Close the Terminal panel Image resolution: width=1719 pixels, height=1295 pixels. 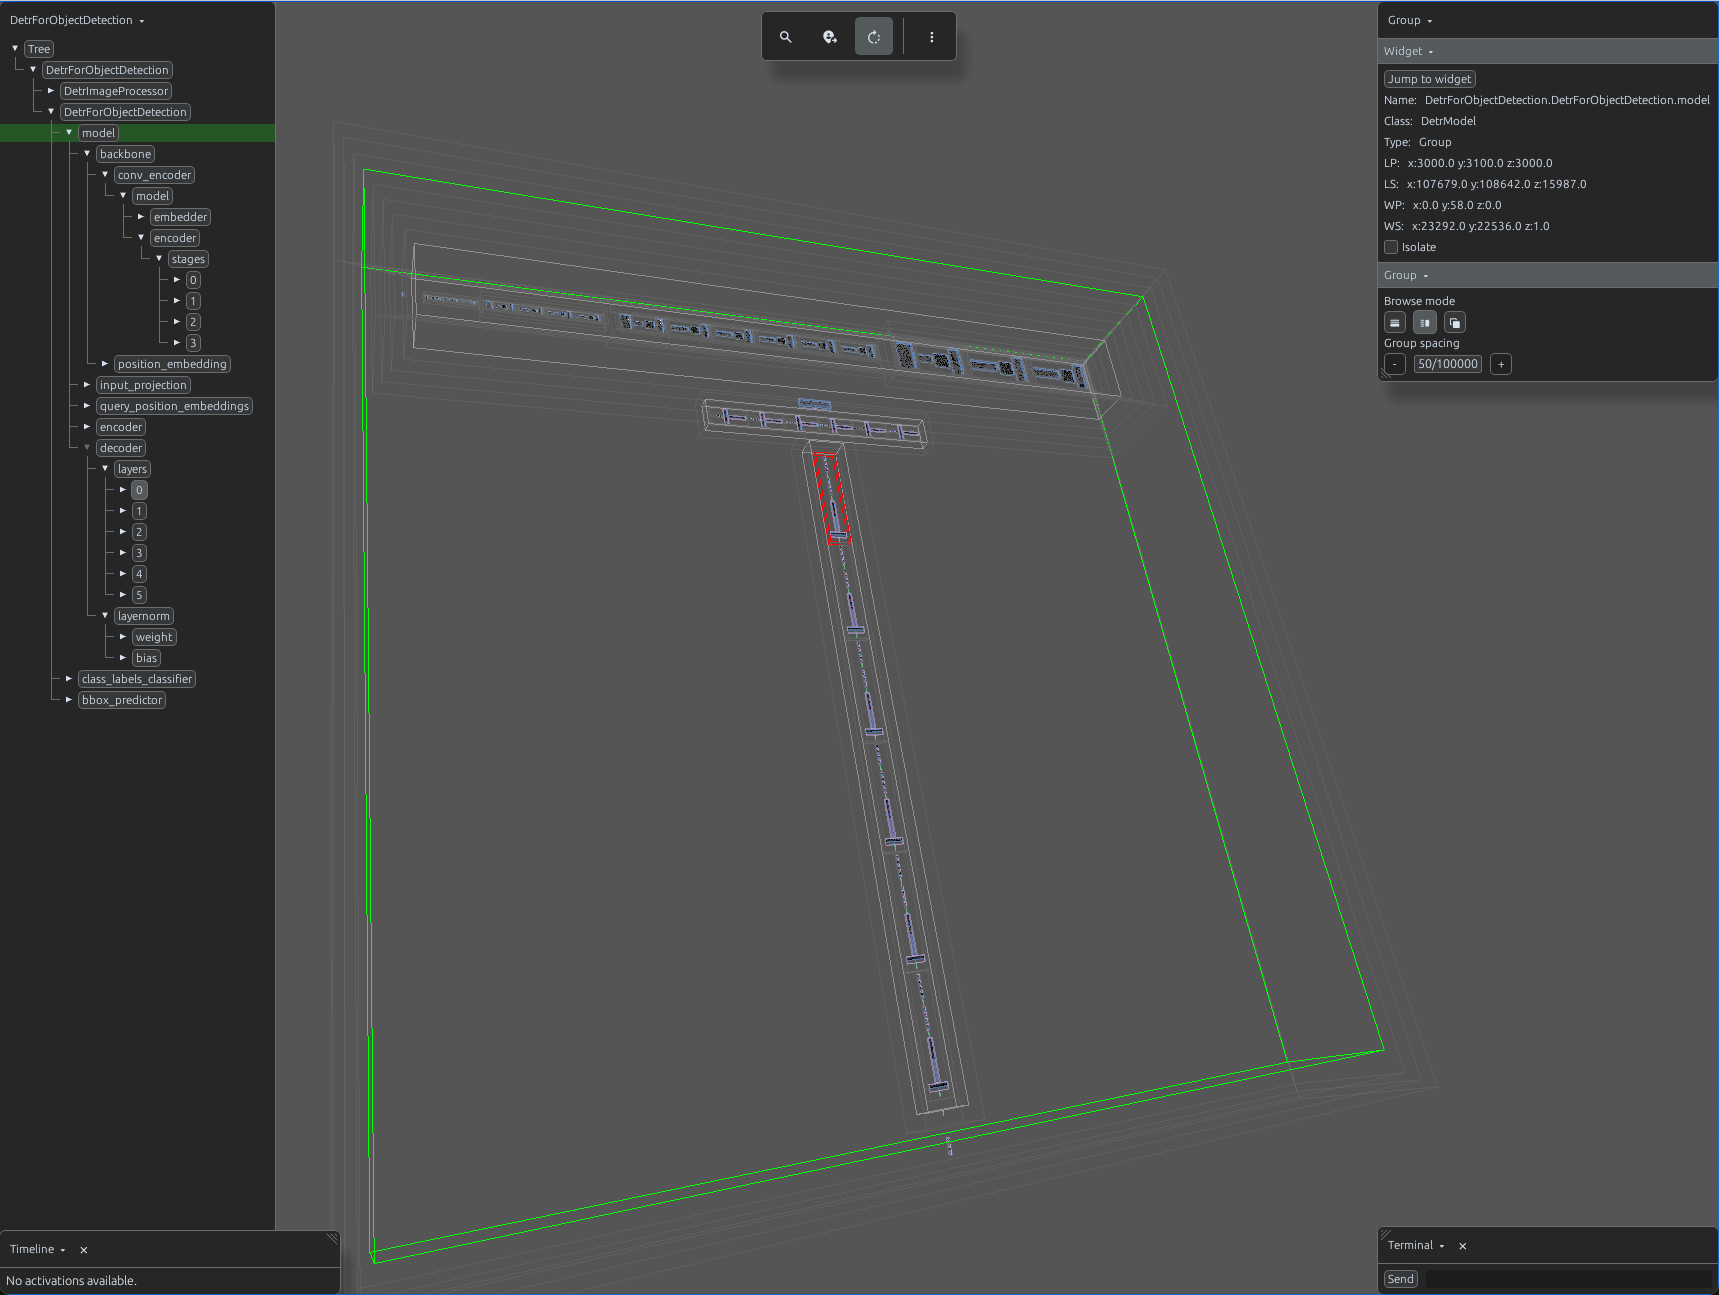tap(1463, 1246)
